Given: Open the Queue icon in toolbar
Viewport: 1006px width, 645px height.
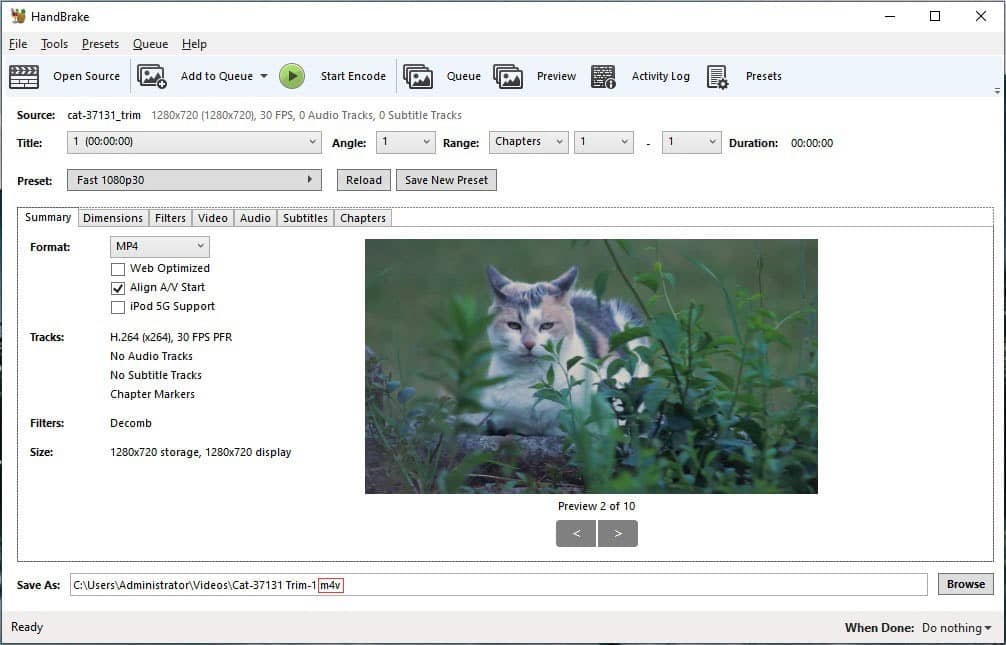Looking at the screenshot, I should click(418, 76).
